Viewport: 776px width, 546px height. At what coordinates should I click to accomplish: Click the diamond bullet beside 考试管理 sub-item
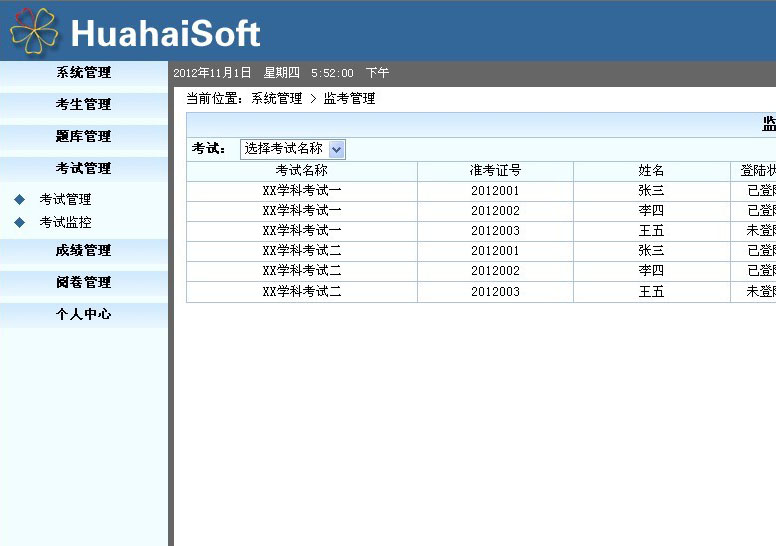coord(20,199)
